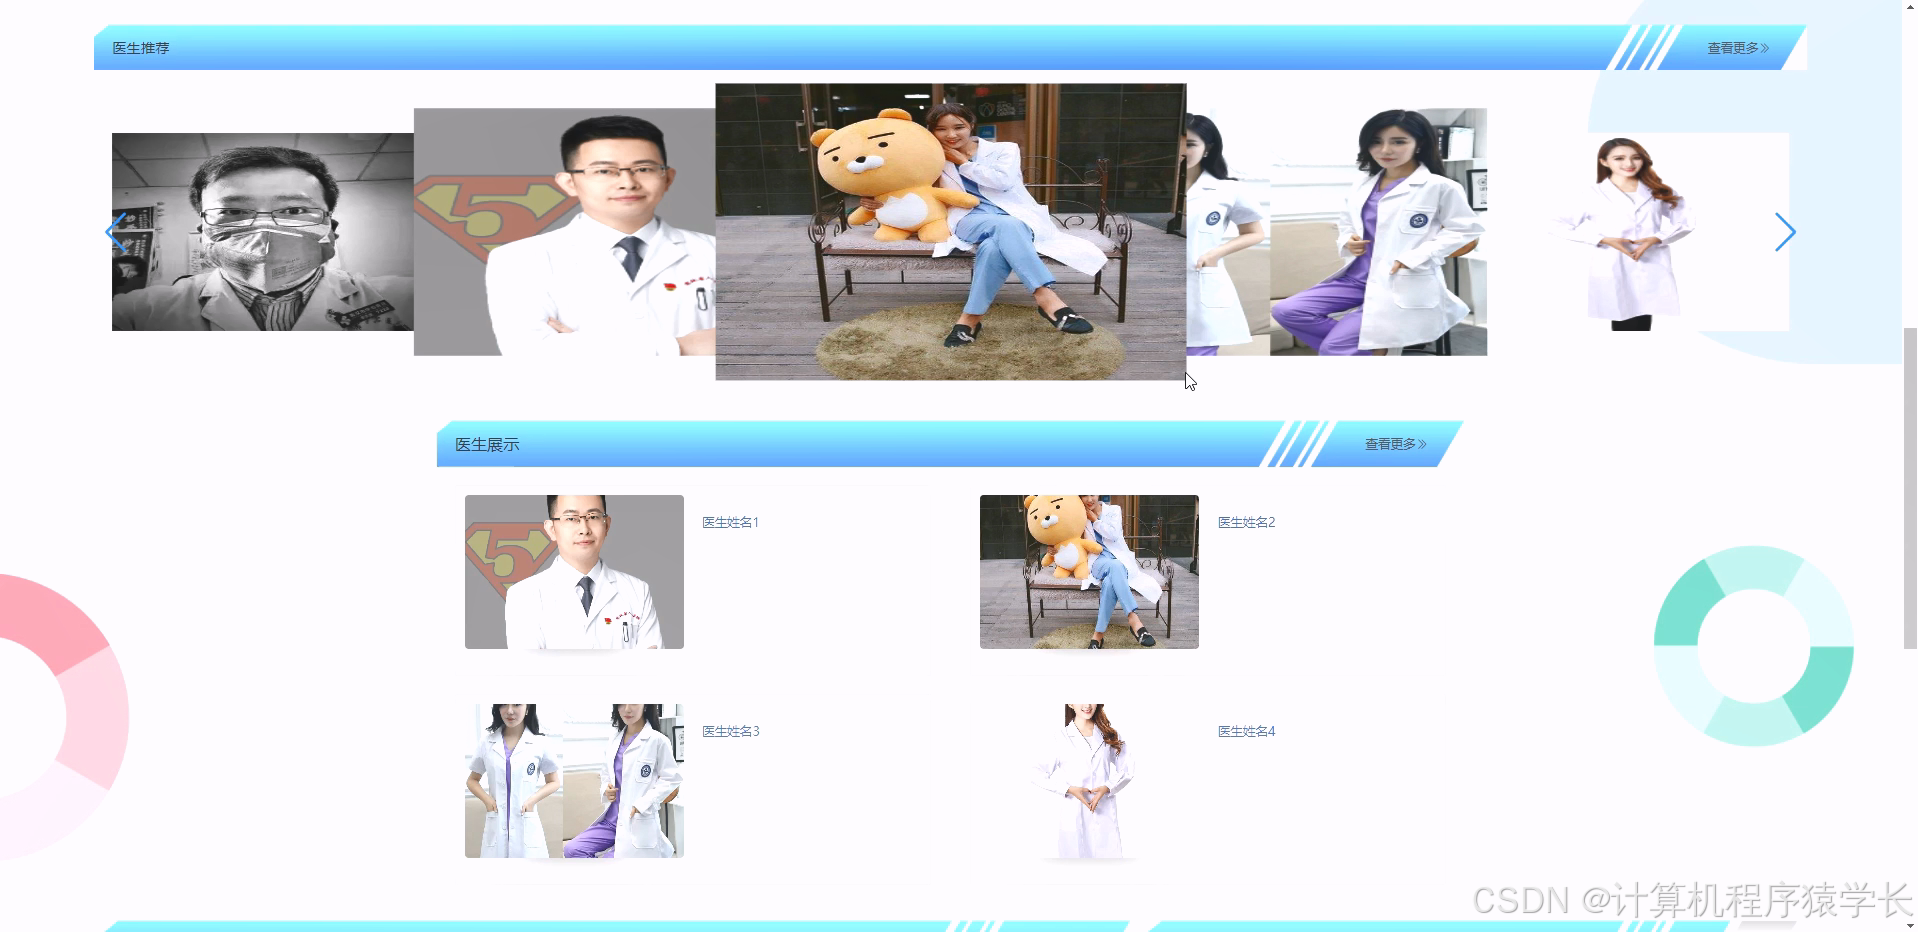Open the 医生姓名2 doctor profile link
Viewport: 1918px width, 932px height.
pyautogui.click(x=1245, y=521)
